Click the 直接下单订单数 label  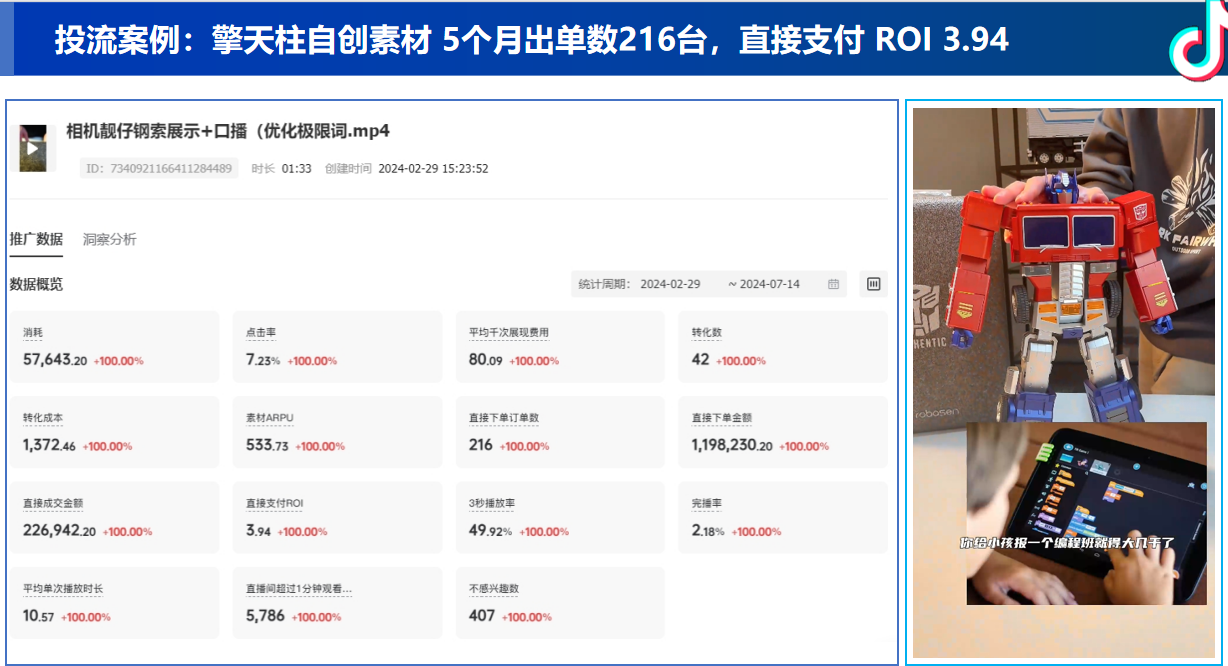[x=504, y=418]
